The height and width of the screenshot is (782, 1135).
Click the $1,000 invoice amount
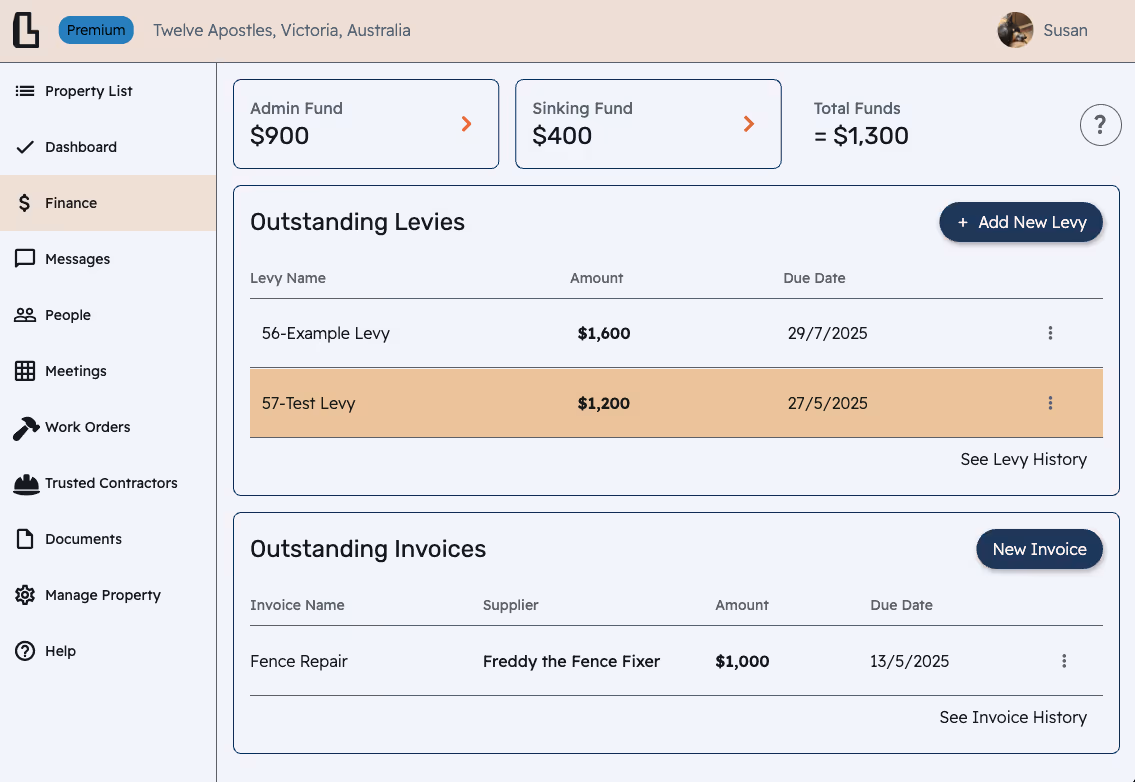(x=742, y=661)
